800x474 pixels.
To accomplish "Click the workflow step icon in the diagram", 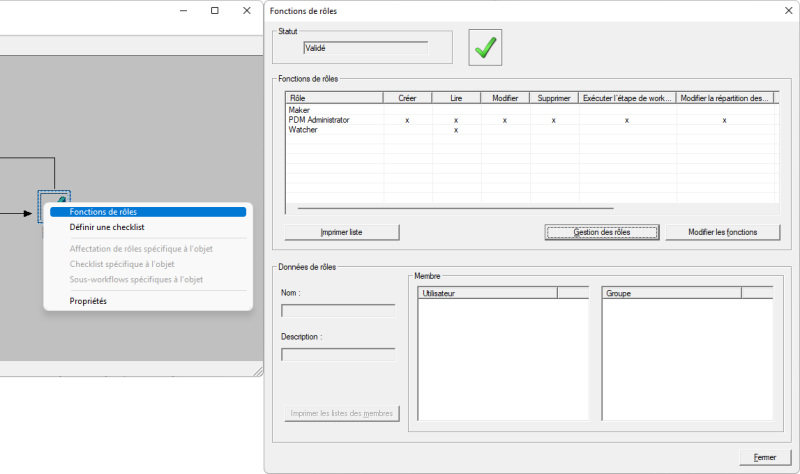I will point(54,197).
